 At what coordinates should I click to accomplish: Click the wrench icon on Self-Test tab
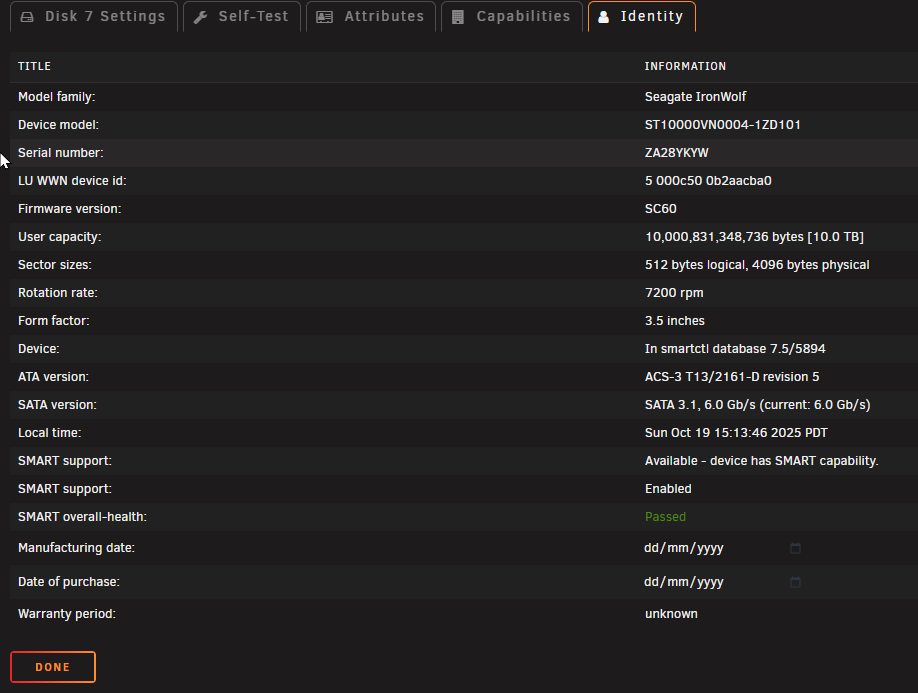pos(201,17)
